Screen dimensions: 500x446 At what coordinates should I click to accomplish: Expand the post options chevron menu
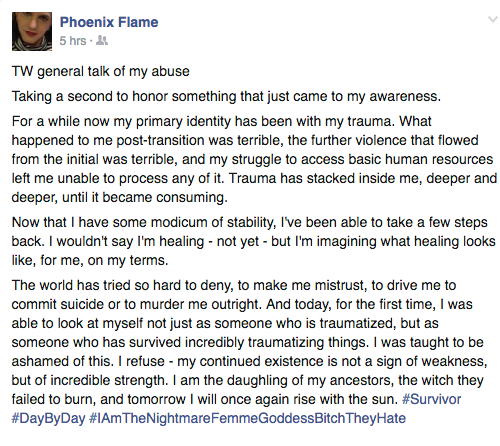click(492, 19)
